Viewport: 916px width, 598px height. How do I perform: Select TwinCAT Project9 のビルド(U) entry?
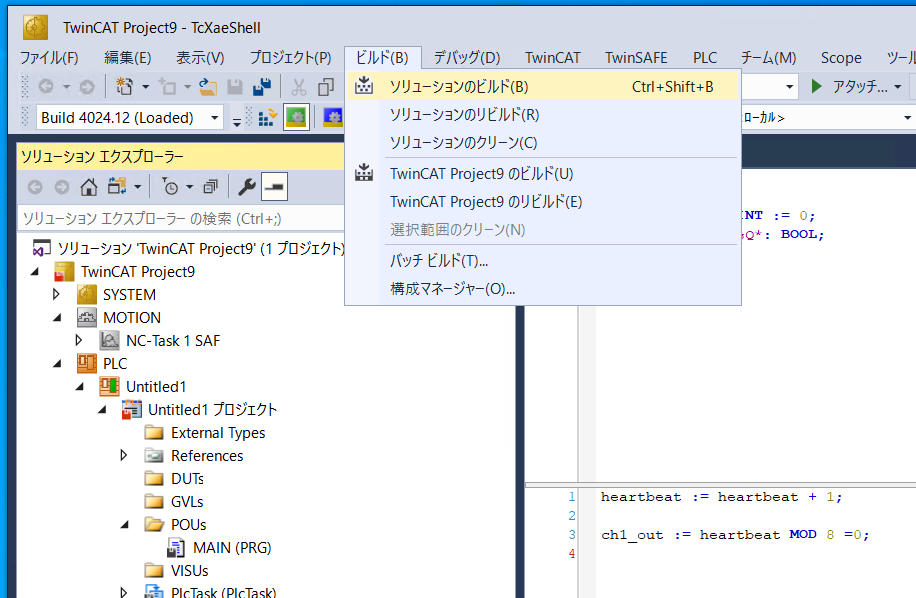[543, 173]
